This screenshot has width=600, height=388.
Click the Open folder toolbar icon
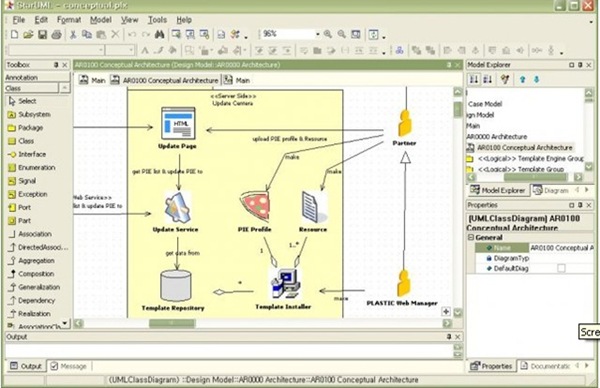[28, 34]
